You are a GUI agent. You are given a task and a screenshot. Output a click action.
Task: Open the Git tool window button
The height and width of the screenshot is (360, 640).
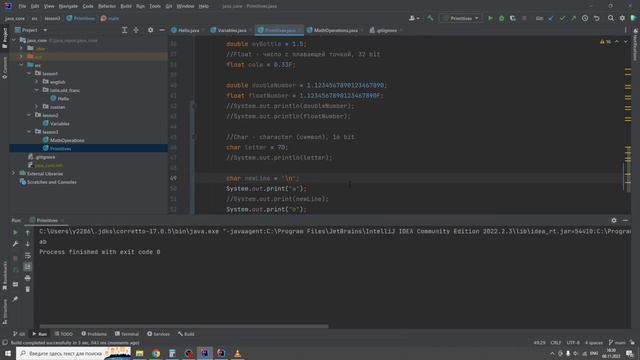point(19,334)
